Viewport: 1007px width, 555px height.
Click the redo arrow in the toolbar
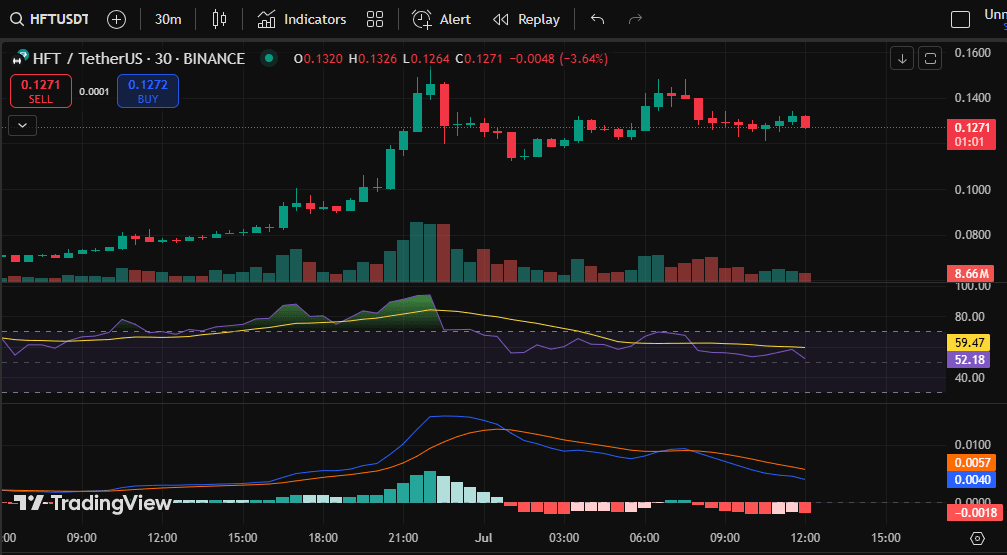(x=634, y=19)
